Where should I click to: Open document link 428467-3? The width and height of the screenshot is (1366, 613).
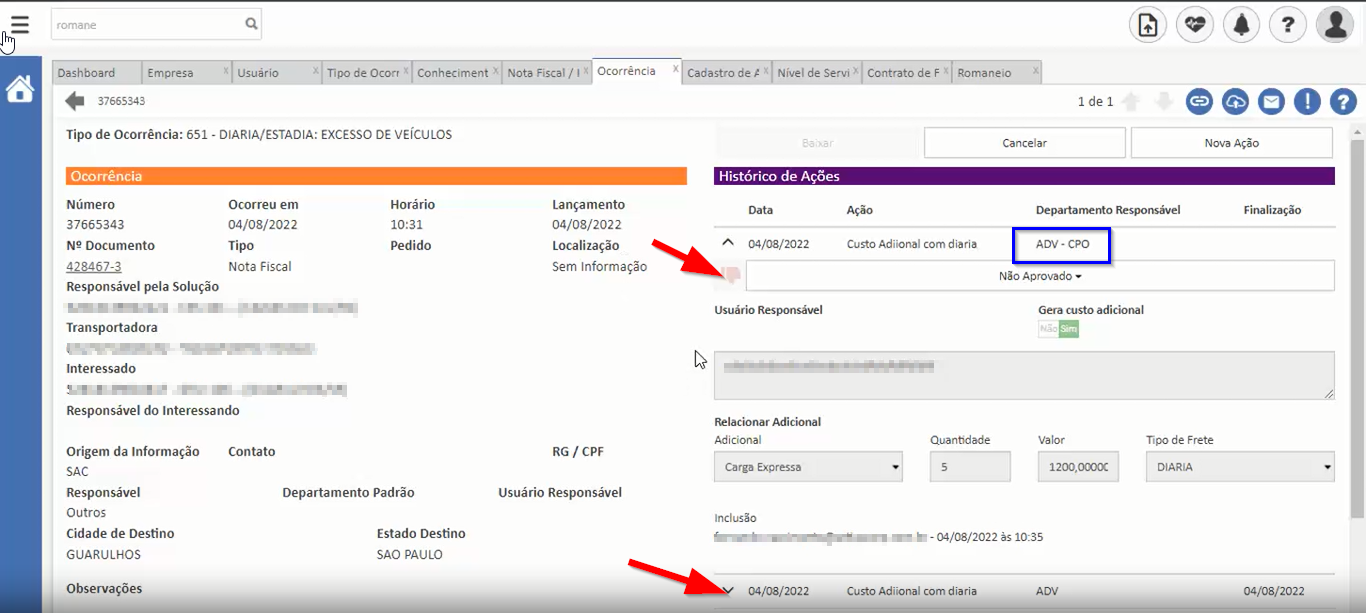tap(94, 267)
